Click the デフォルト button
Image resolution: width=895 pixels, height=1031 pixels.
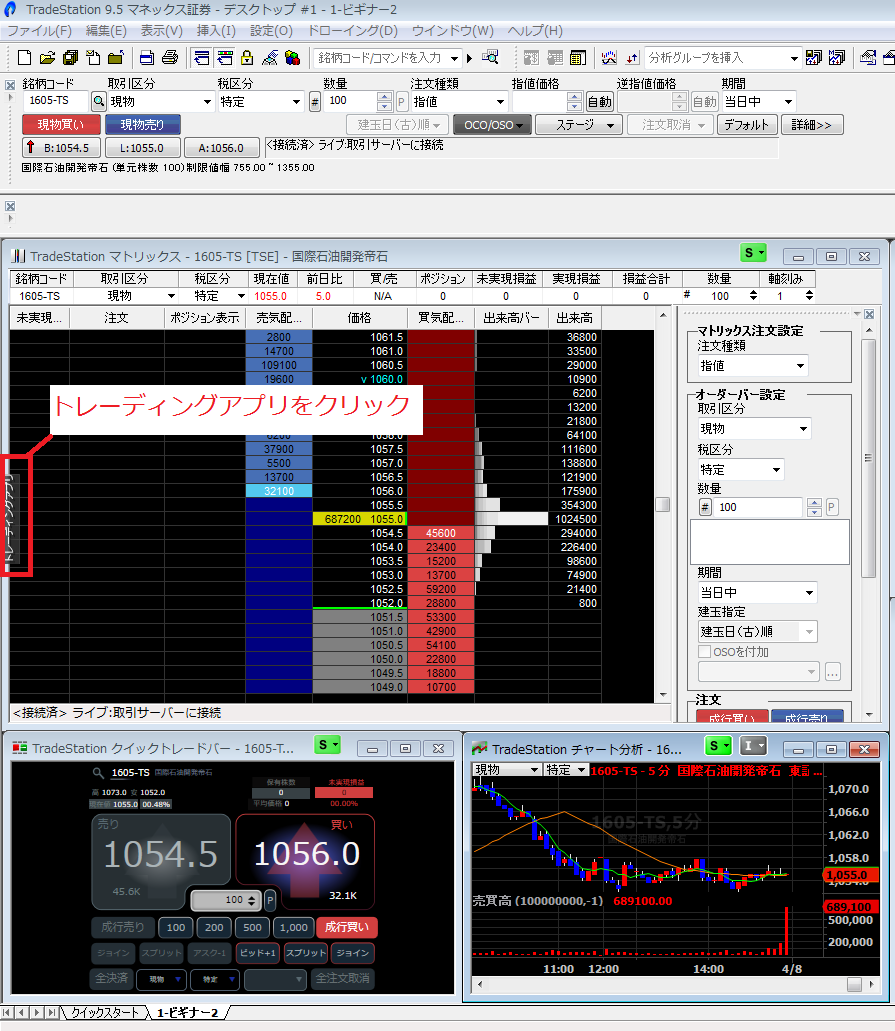point(747,125)
